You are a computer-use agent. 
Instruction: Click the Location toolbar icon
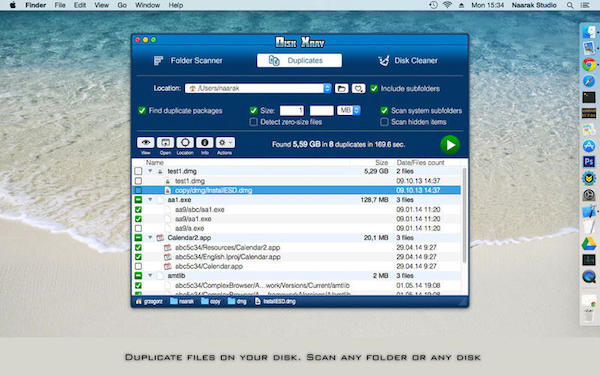click(x=185, y=143)
